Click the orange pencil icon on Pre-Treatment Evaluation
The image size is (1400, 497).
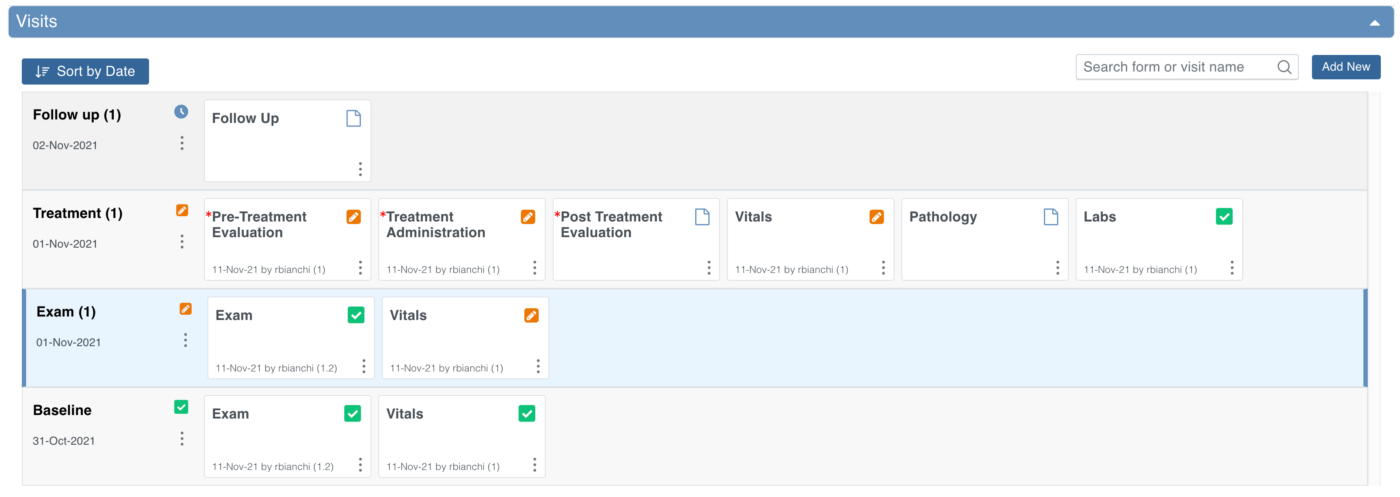point(353,217)
